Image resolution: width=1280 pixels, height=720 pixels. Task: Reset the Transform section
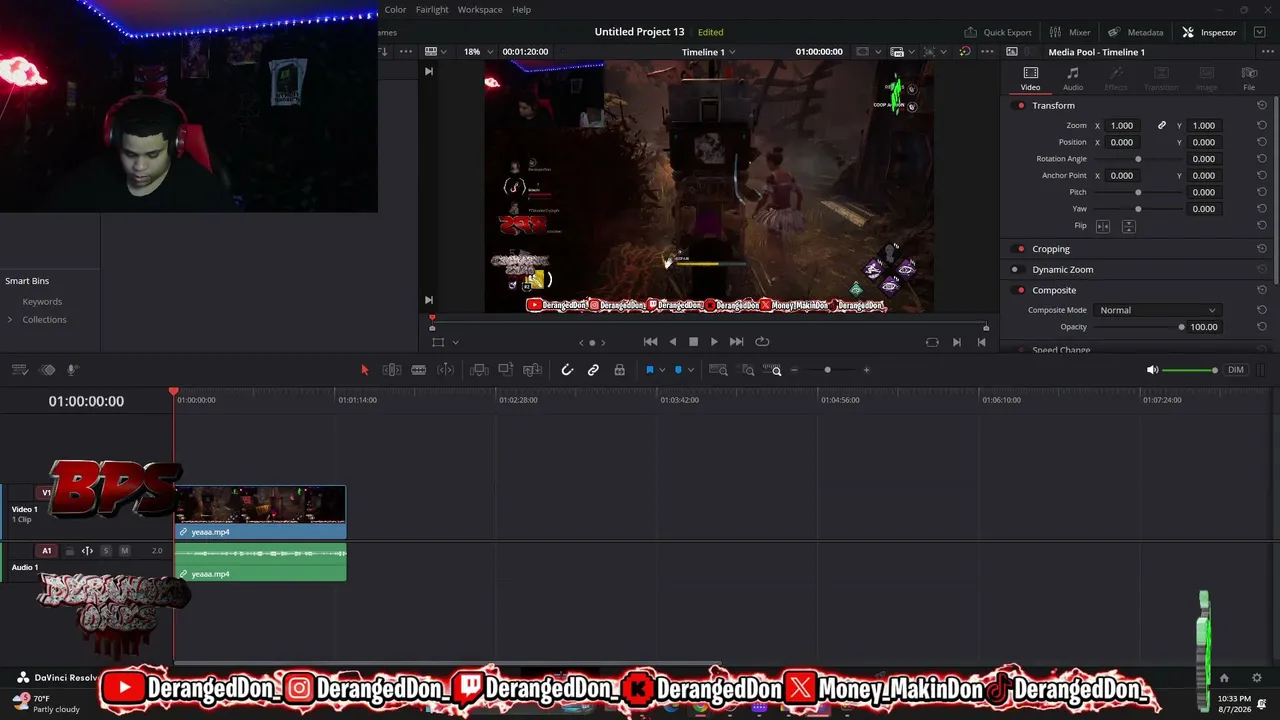(1262, 105)
